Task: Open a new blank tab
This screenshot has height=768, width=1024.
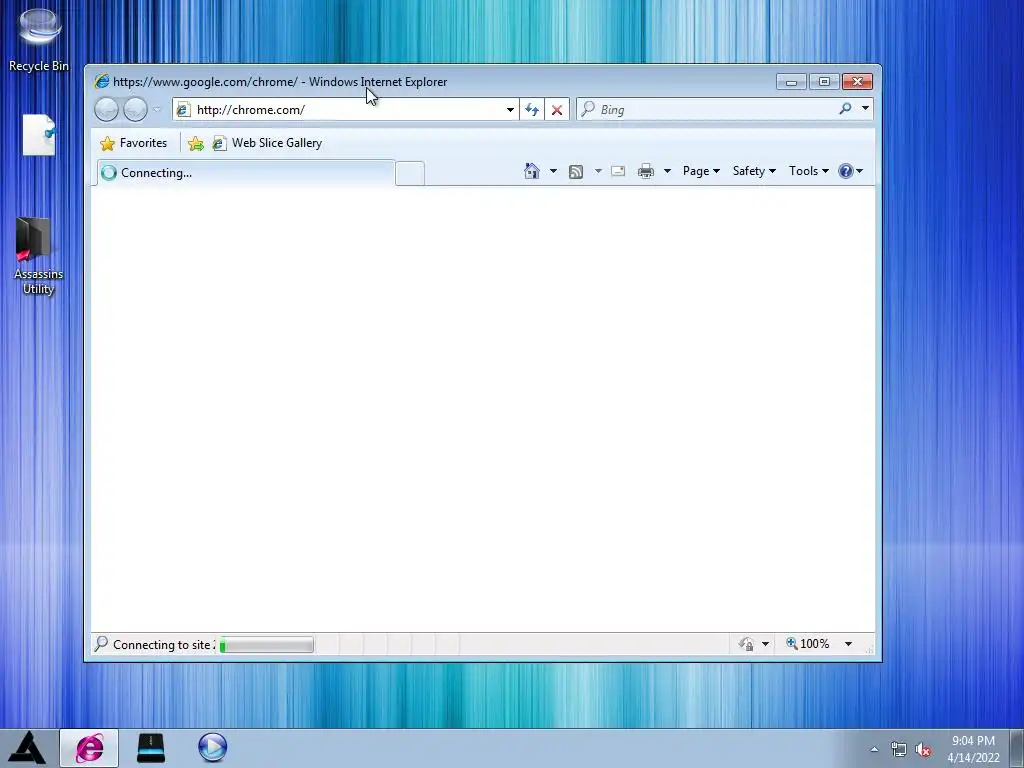Action: [x=410, y=174]
